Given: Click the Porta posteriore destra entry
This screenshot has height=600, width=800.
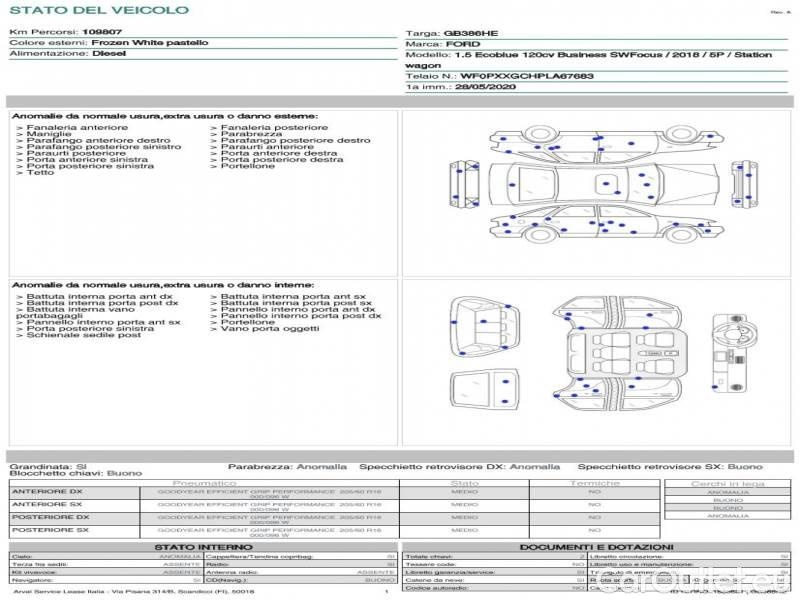Looking at the screenshot, I should [282, 160].
